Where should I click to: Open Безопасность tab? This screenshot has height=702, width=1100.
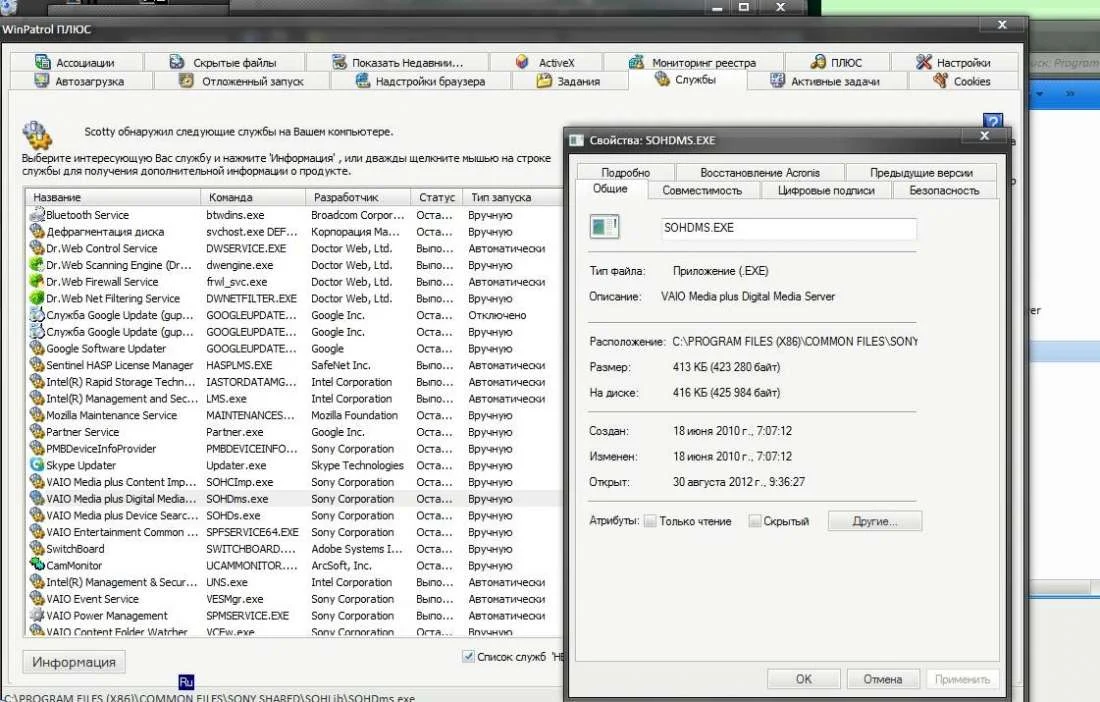pos(944,190)
